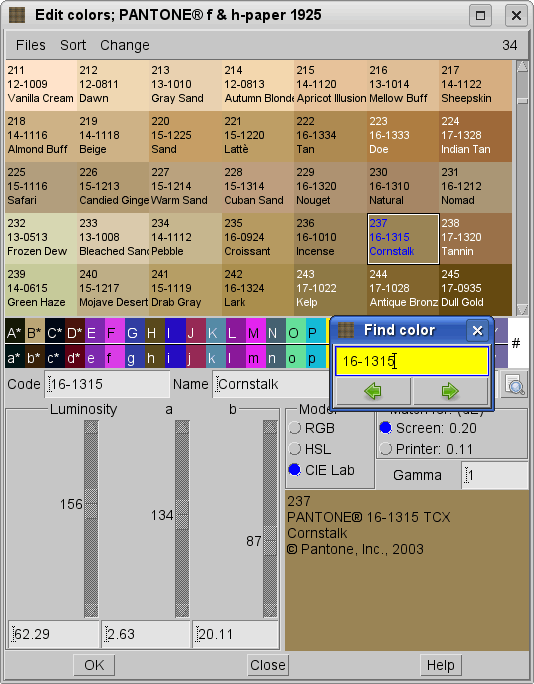Select the lowercase e group tile
This screenshot has height=684, width=534.
(94, 358)
